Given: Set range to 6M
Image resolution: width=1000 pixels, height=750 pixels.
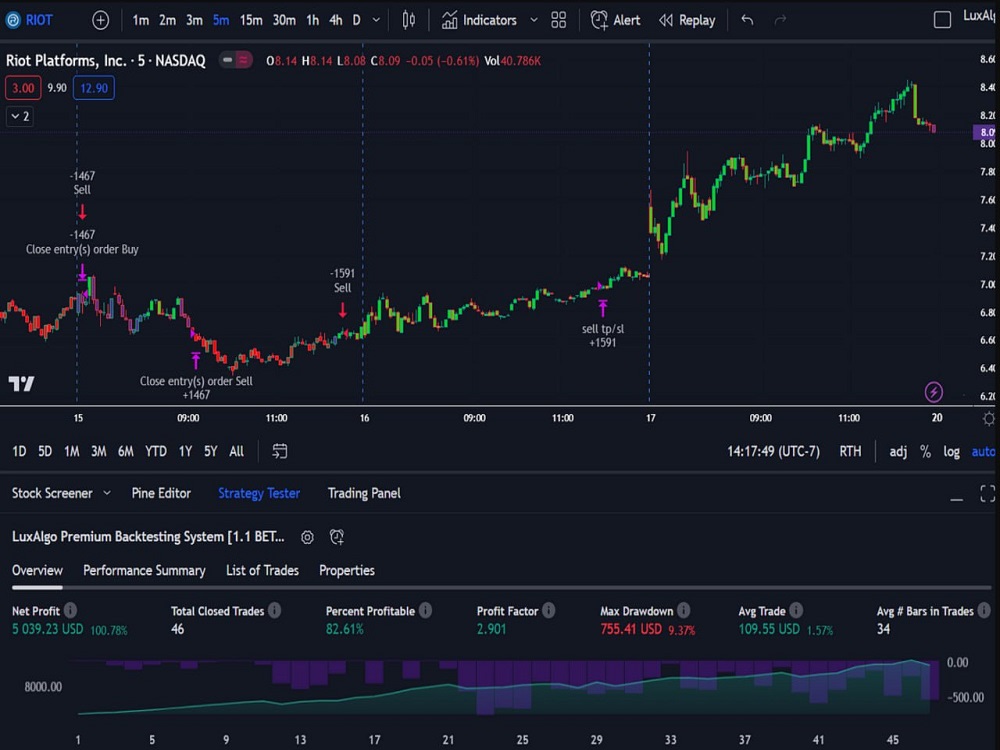Looking at the screenshot, I should click(x=126, y=452).
